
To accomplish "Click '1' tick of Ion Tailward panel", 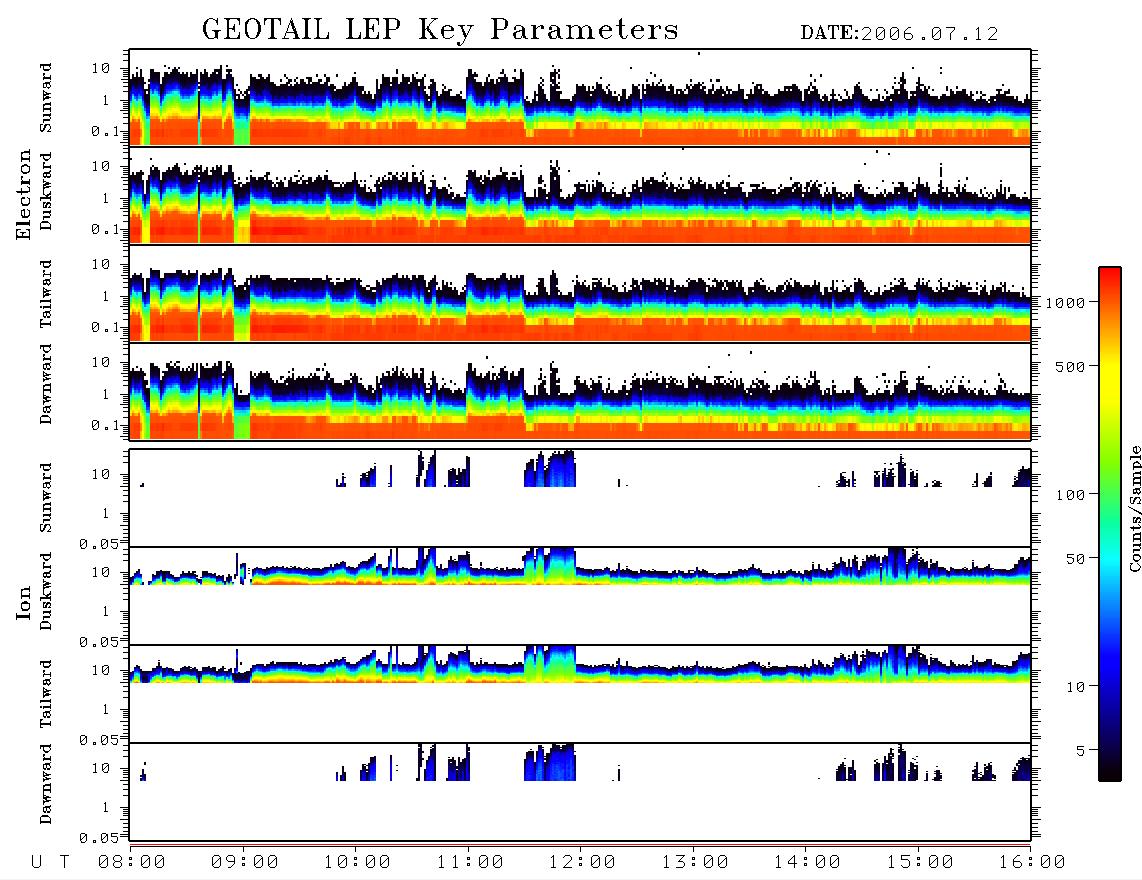I will [x=106, y=710].
